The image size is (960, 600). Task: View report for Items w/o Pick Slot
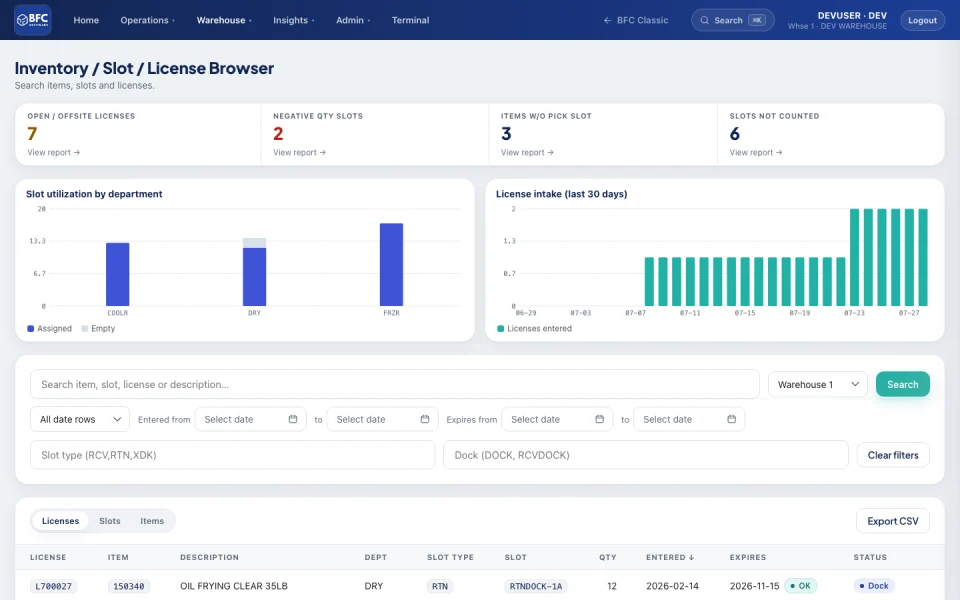pos(527,152)
